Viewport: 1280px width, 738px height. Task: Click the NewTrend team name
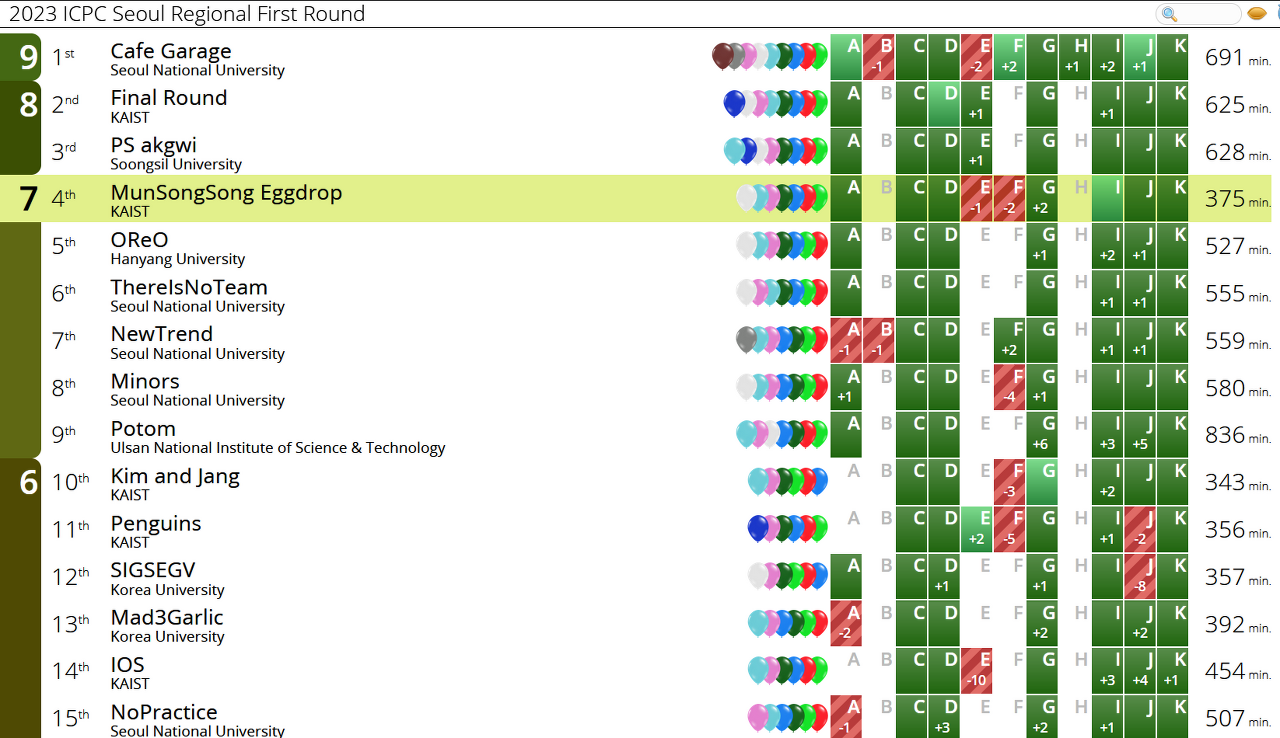pyautogui.click(x=162, y=334)
